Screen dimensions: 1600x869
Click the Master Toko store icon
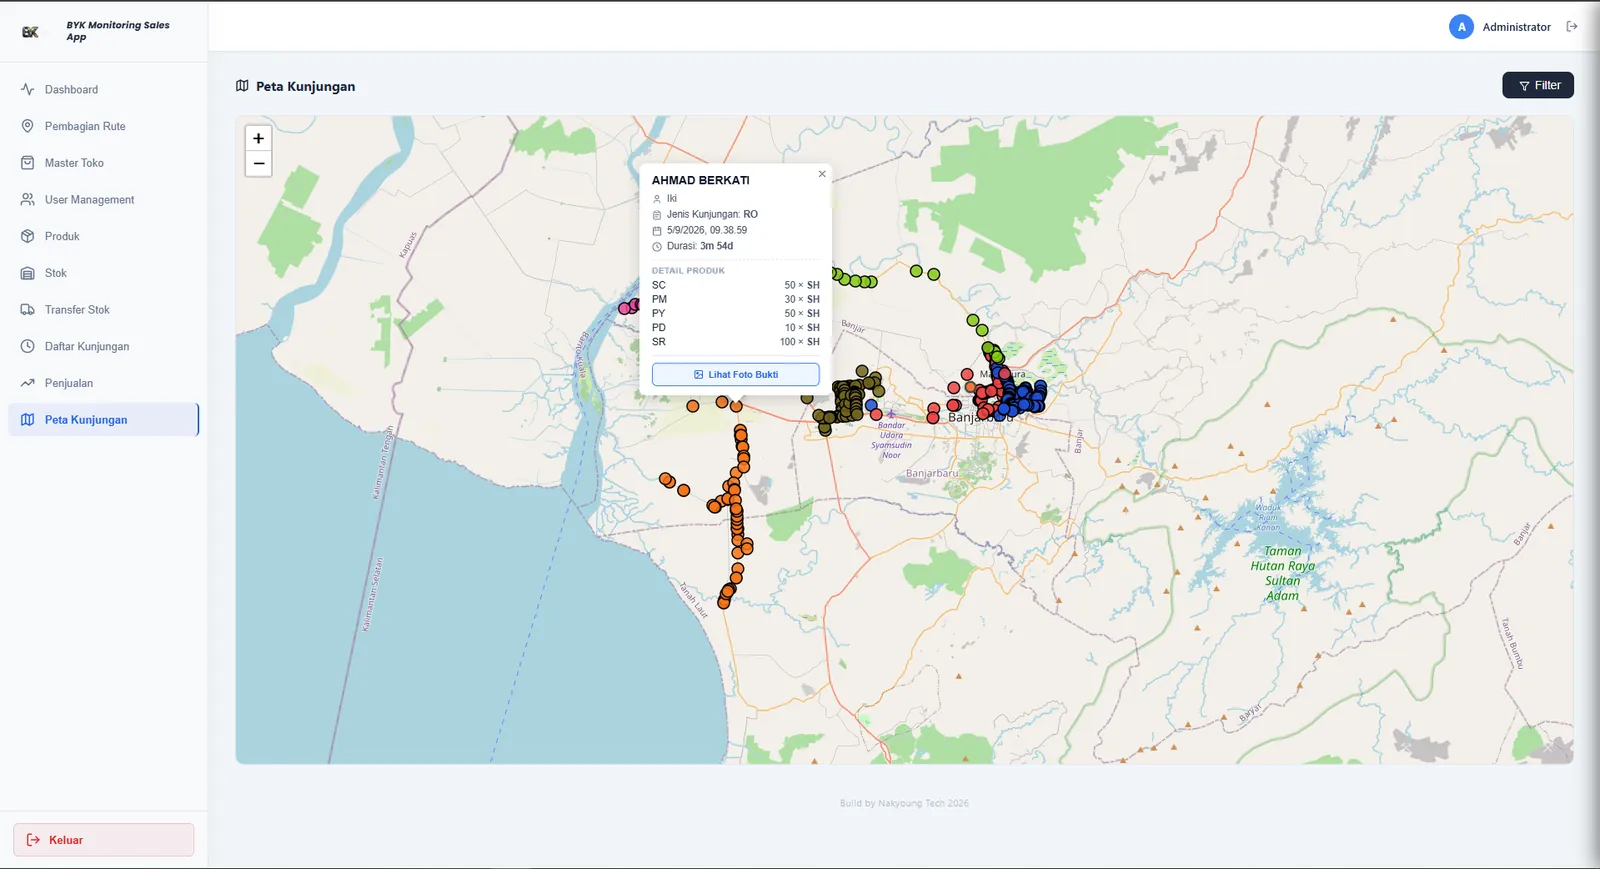point(28,163)
